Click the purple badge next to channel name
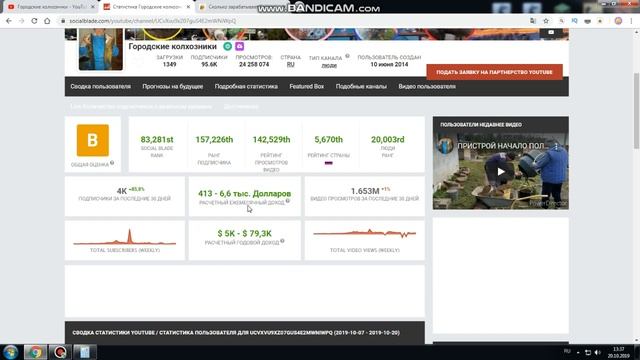This screenshot has width=640, height=360. click(x=240, y=46)
